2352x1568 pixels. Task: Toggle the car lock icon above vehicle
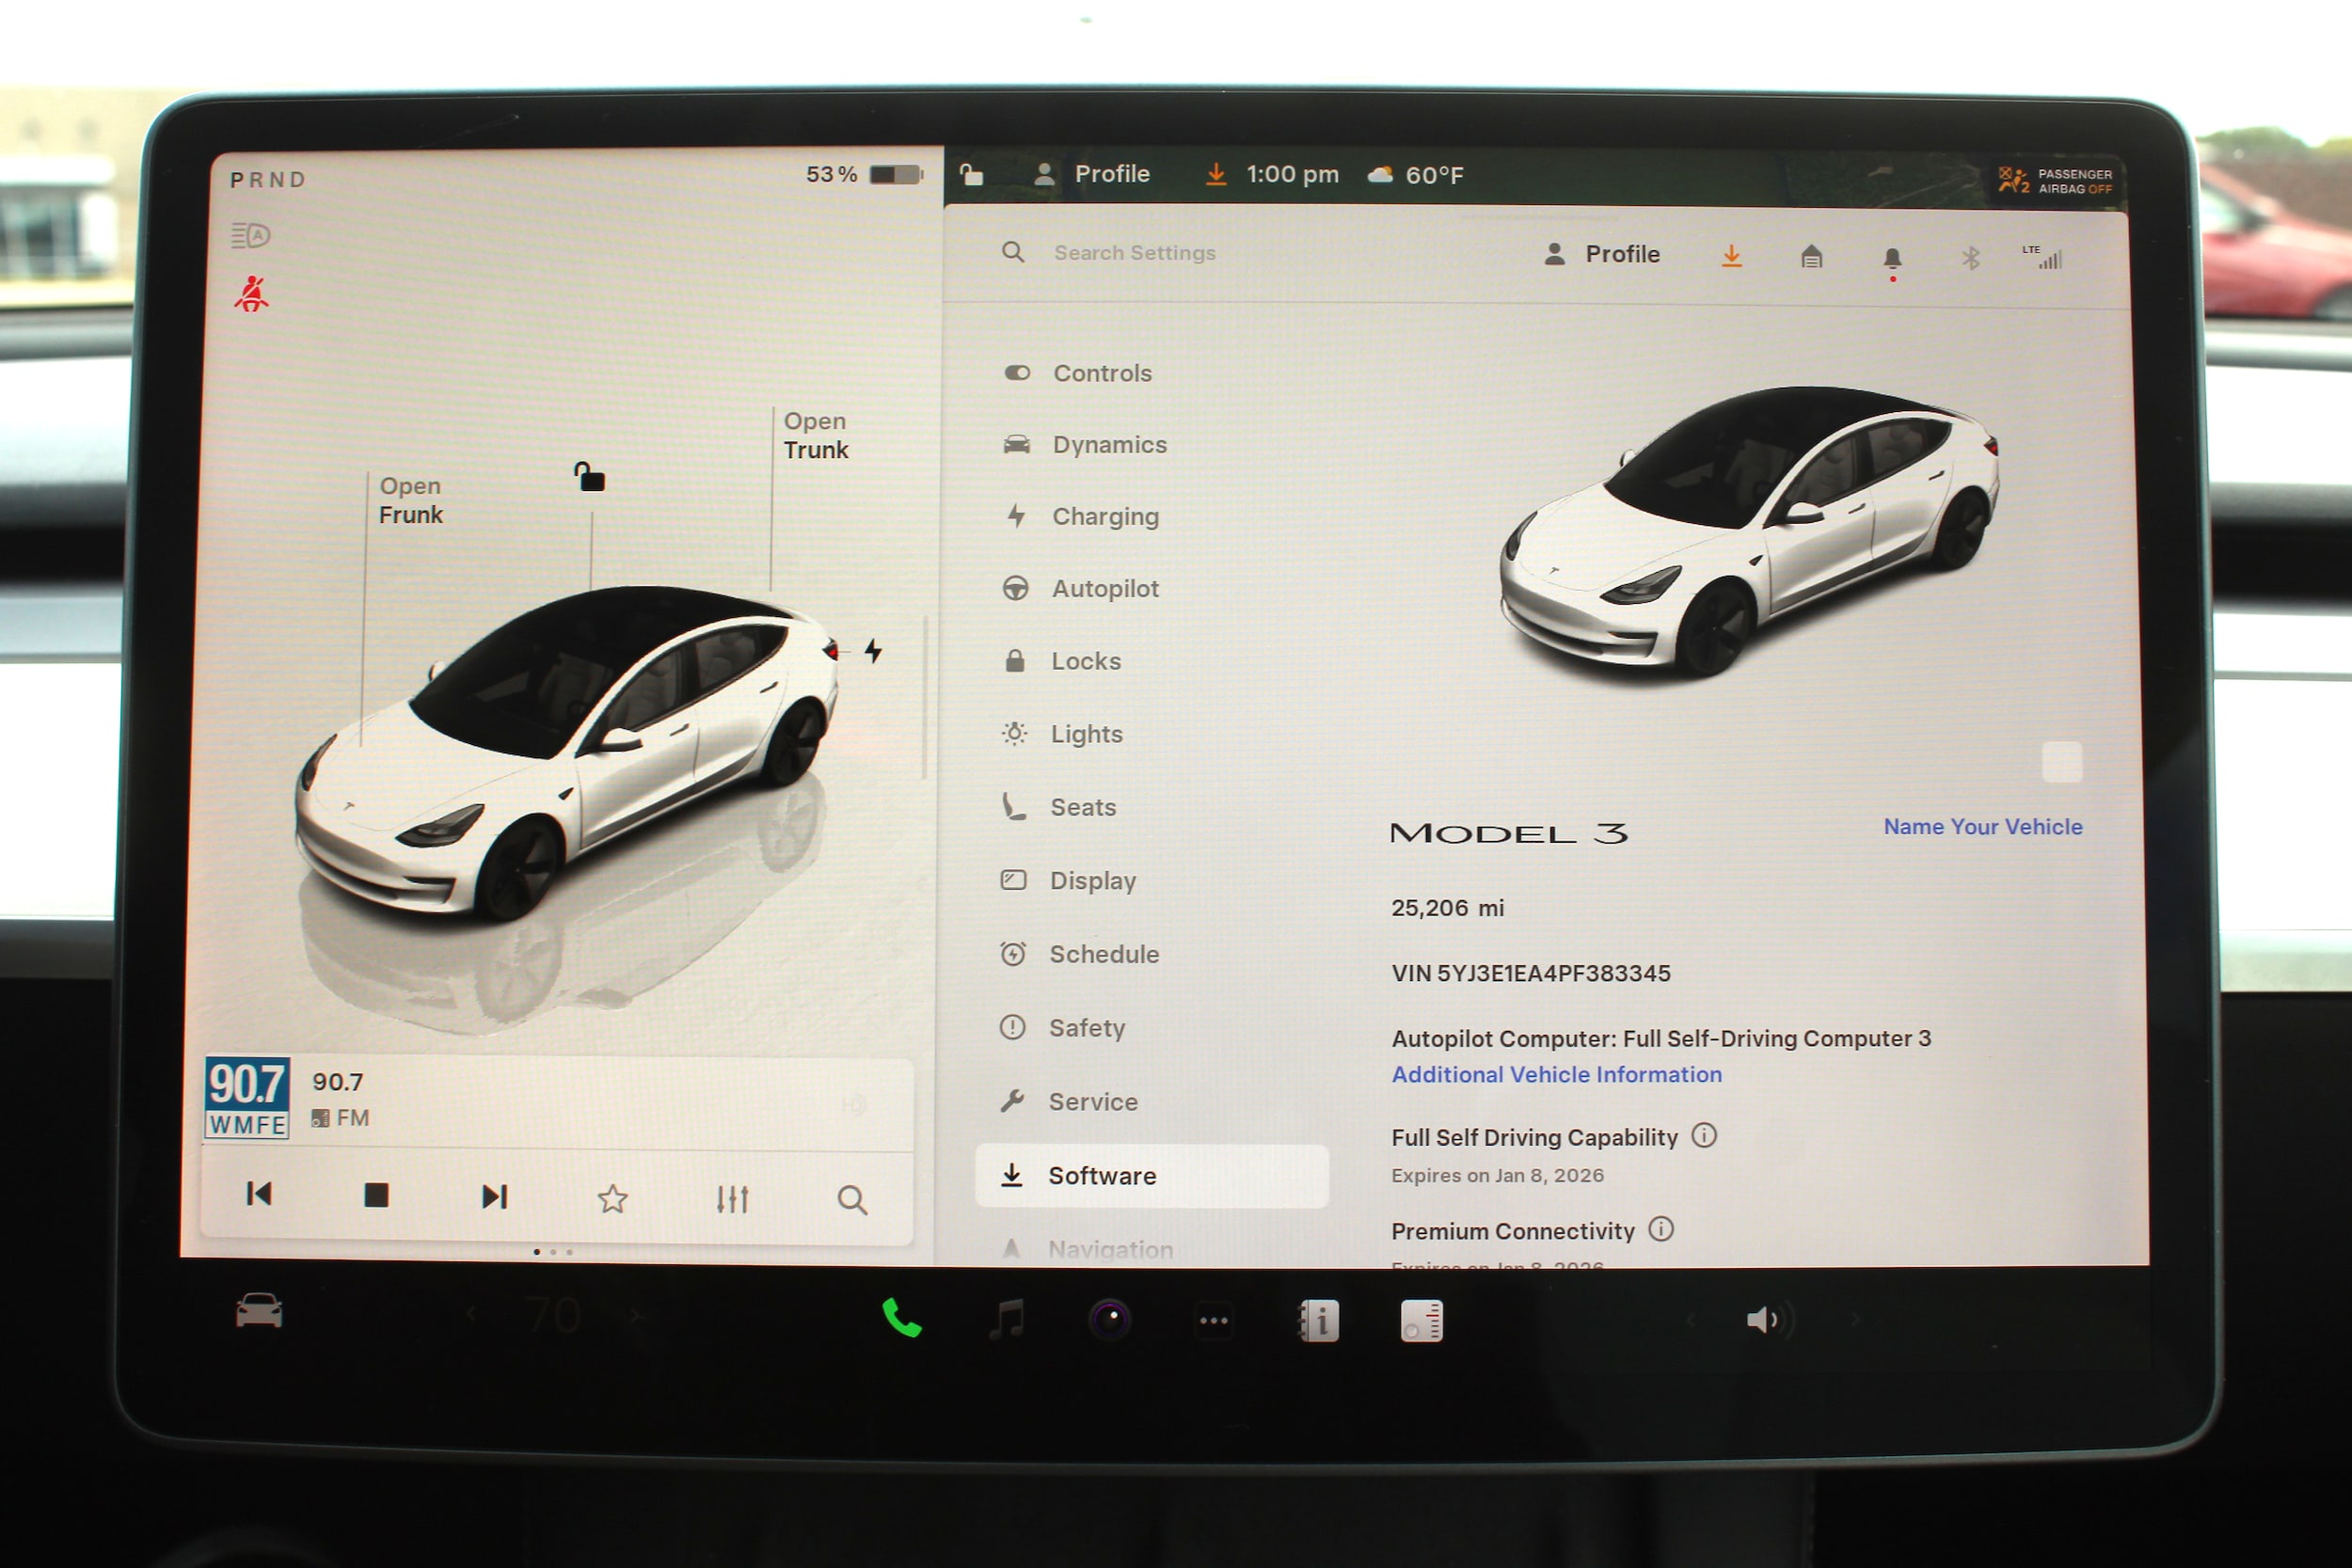click(589, 477)
